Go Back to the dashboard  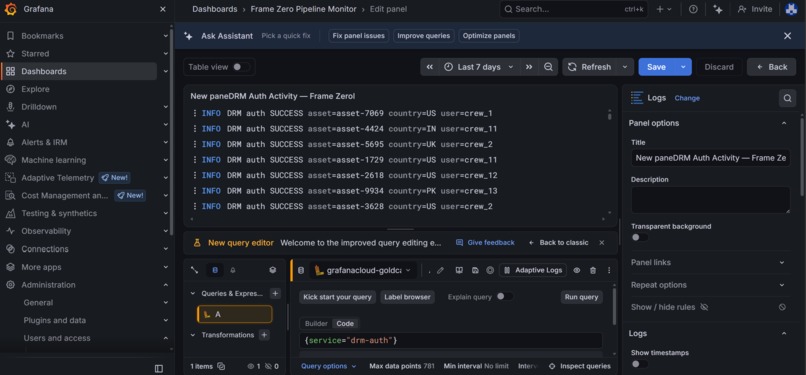(772, 67)
